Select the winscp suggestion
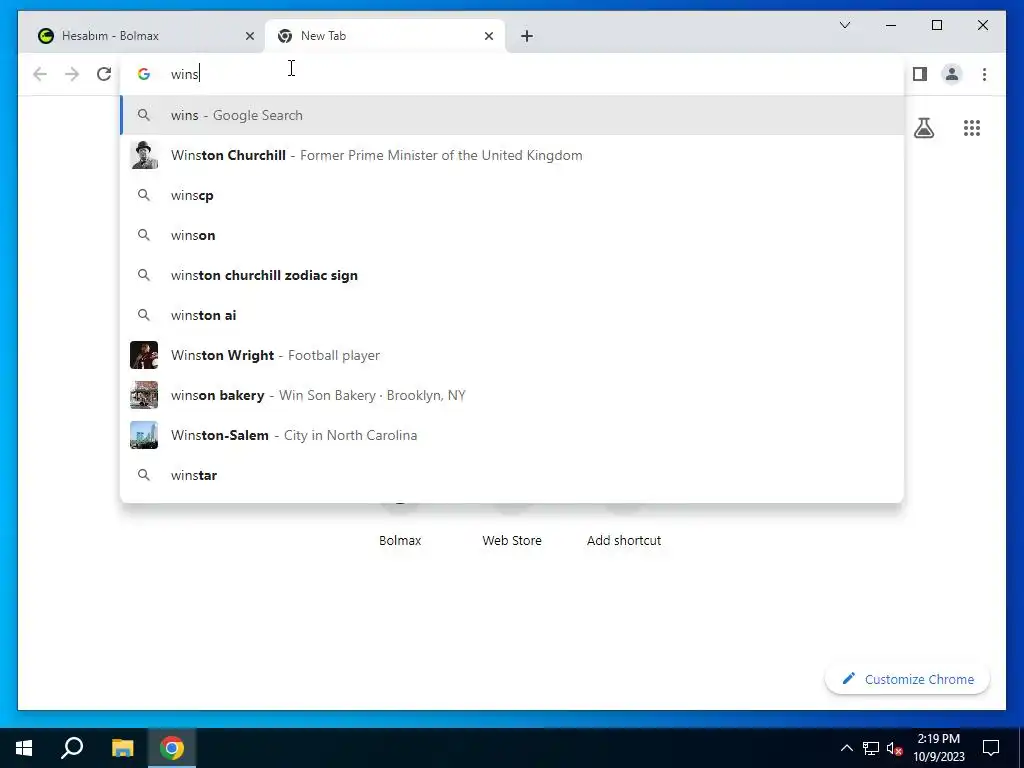 pyautogui.click(x=512, y=195)
